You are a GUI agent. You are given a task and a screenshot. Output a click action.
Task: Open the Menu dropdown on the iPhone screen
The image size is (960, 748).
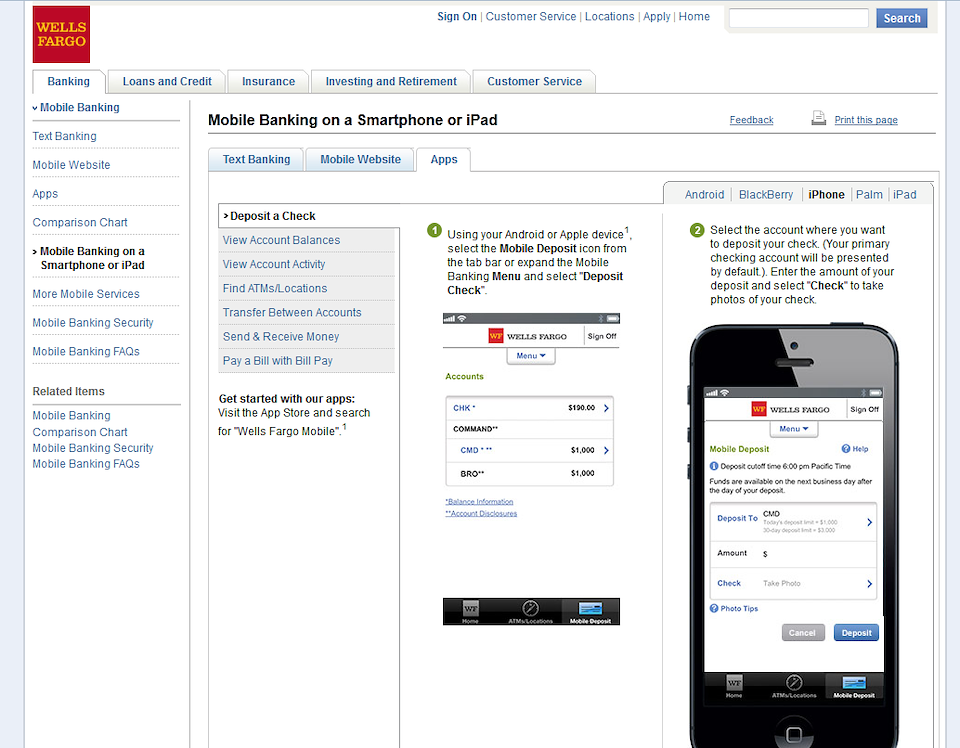[x=794, y=429]
